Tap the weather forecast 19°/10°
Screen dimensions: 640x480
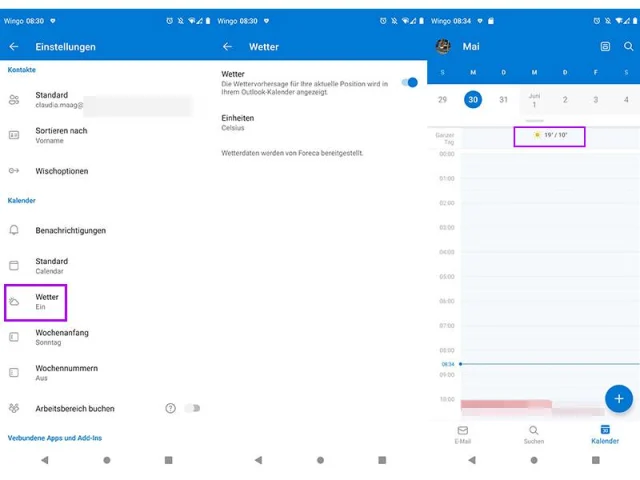tap(549, 136)
